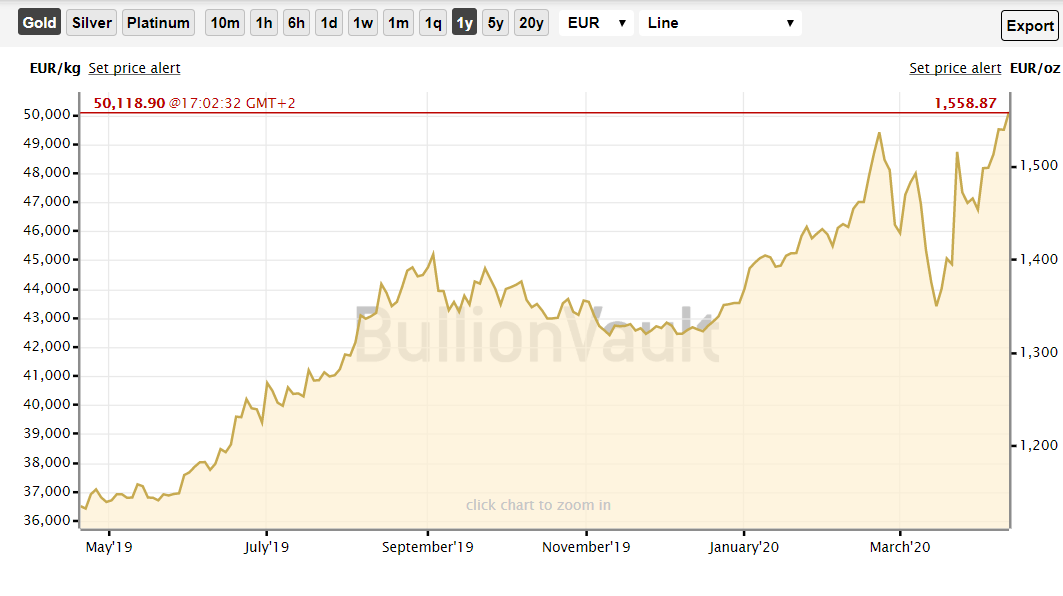This screenshot has height=596, width=1063.
Task: Switch to the Silver price tab
Action: click(90, 22)
